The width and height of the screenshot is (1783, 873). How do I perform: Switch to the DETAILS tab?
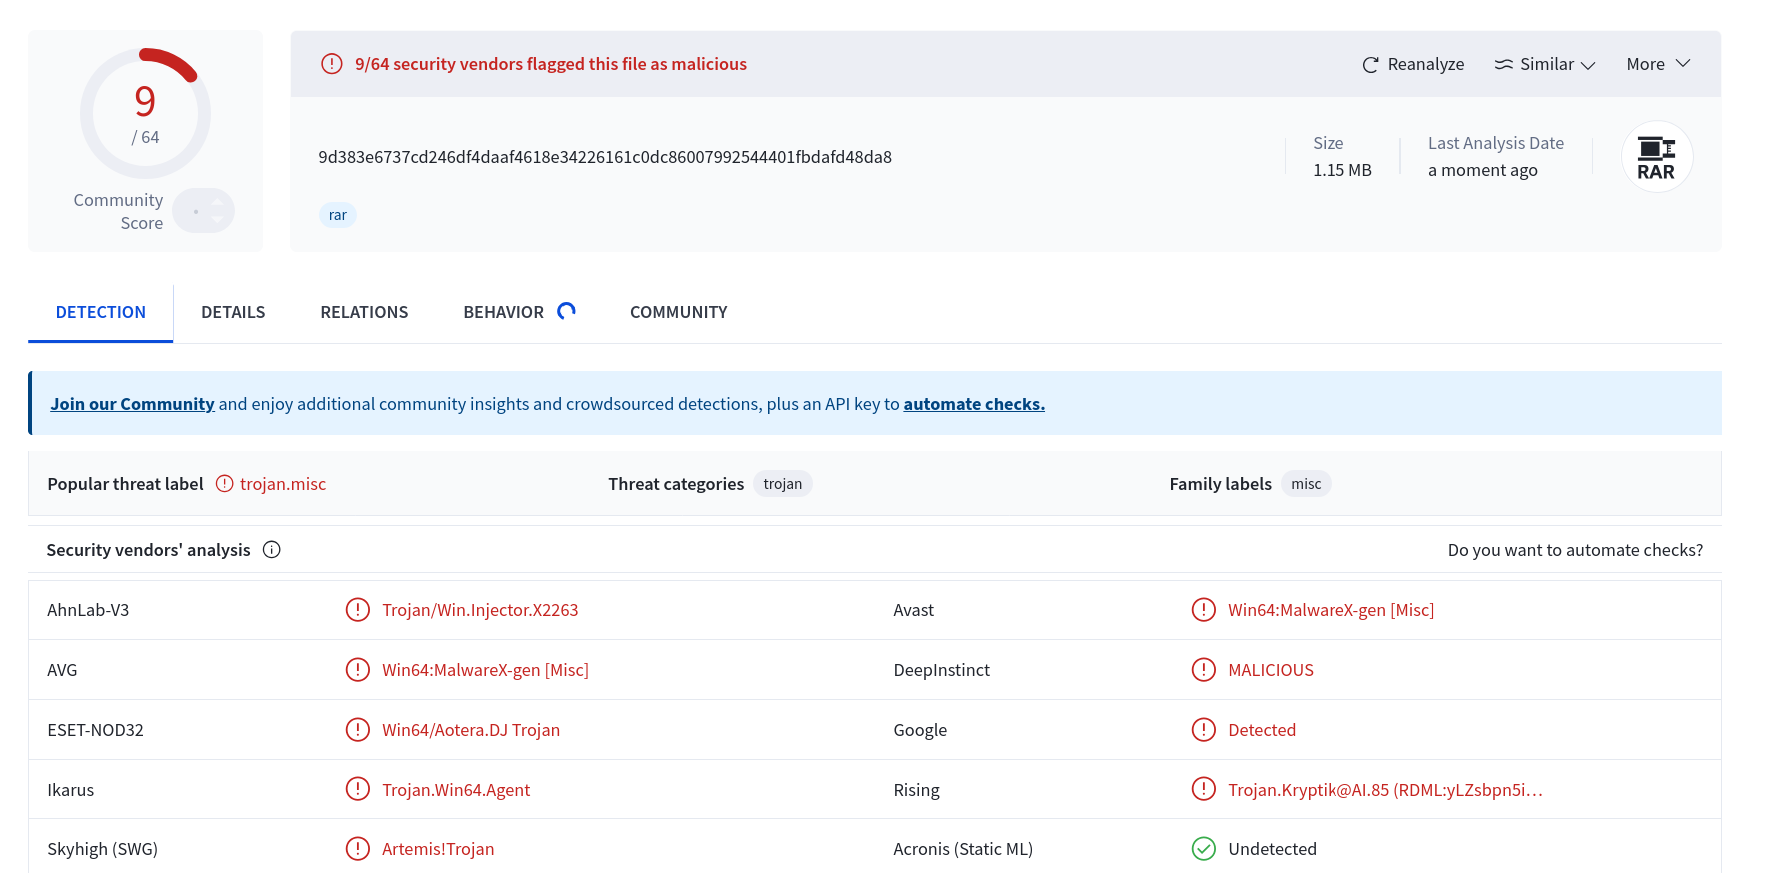(x=233, y=312)
